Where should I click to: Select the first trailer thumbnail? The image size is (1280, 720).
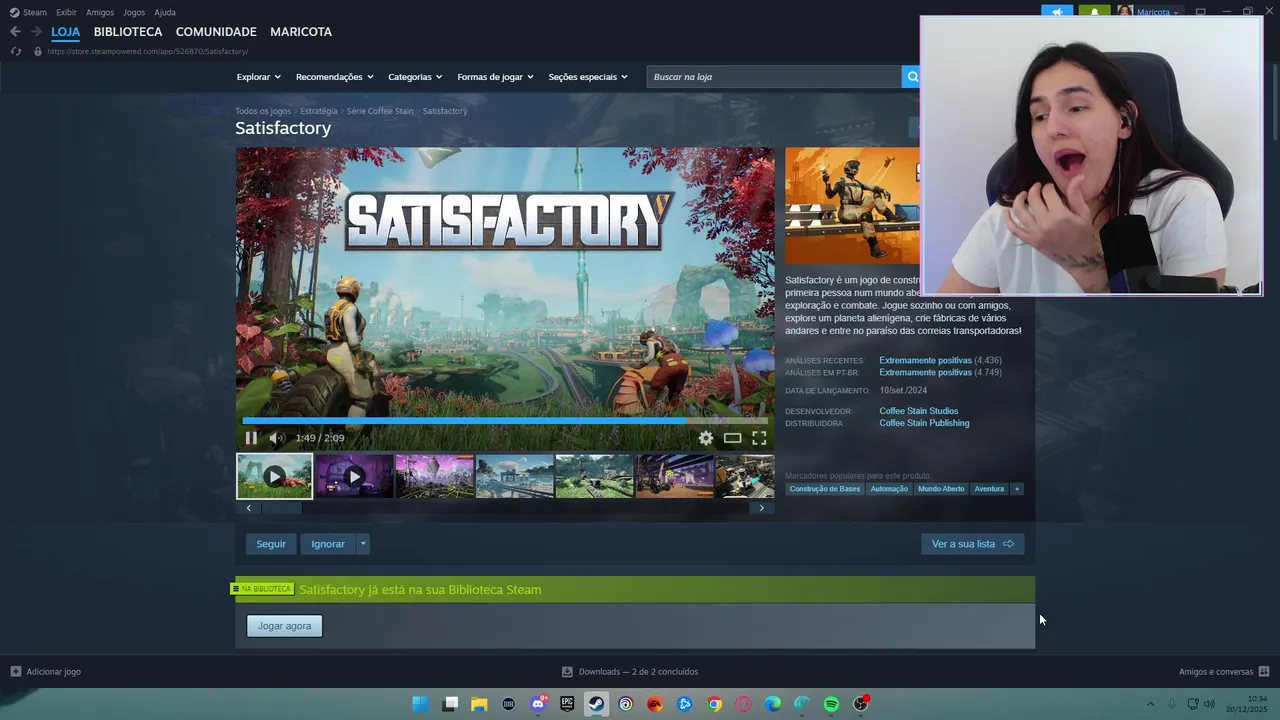pyautogui.click(x=274, y=476)
